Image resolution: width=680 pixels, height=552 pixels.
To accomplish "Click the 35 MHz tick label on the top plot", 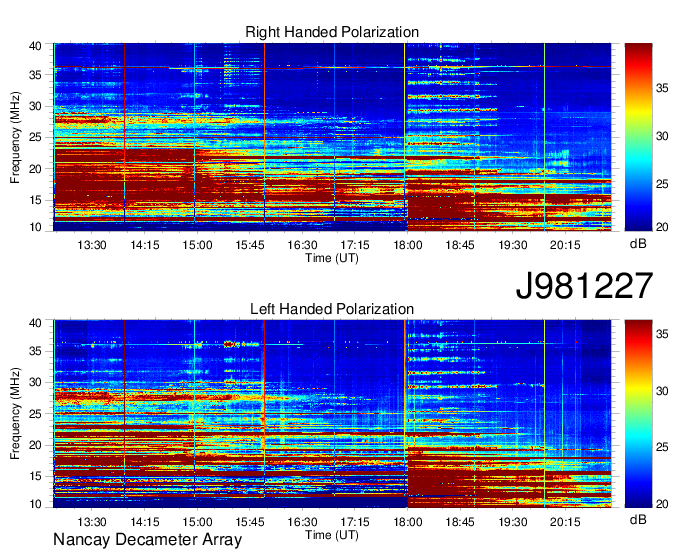I will click(35, 75).
